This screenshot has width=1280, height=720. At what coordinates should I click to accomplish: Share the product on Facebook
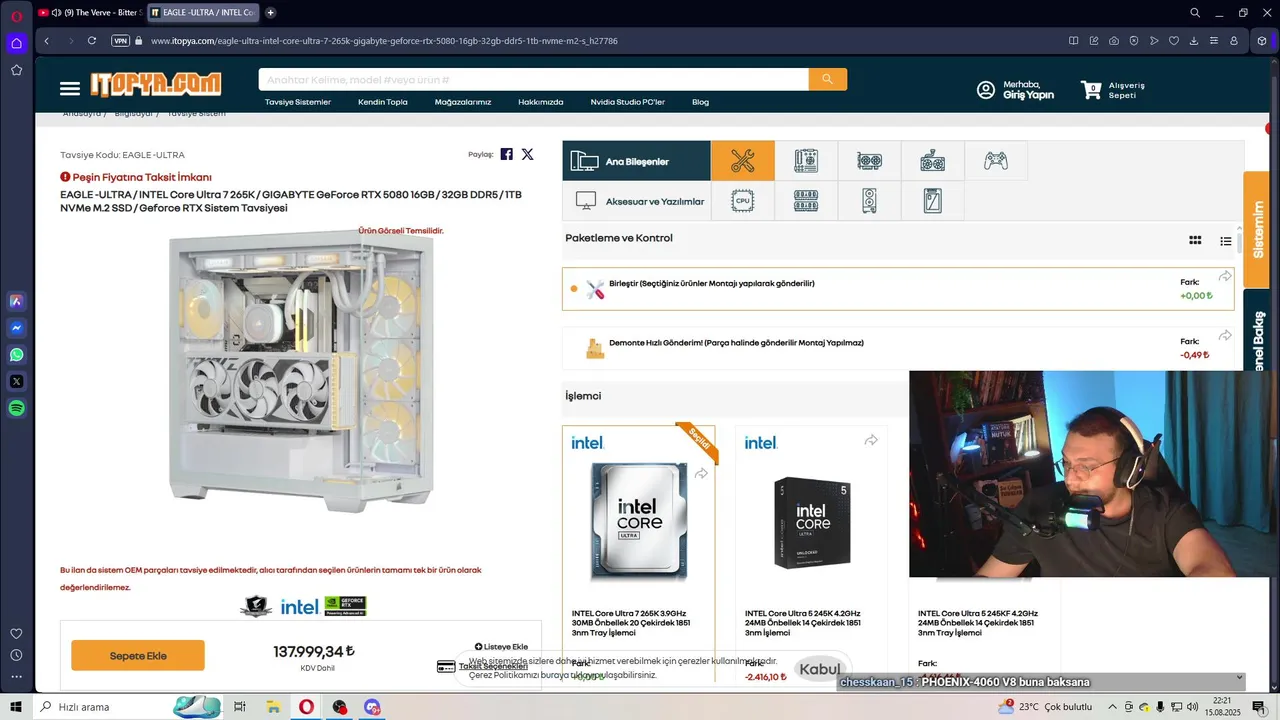pyautogui.click(x=507, y=154)
